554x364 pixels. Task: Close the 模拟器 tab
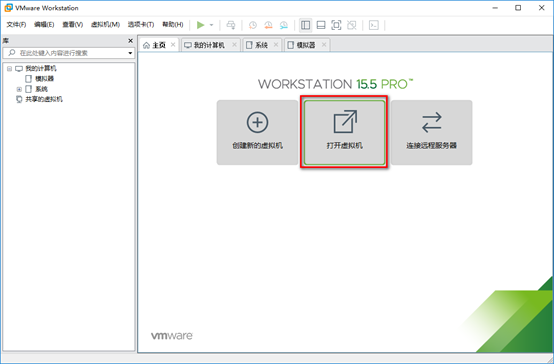(x=324, y=45)
